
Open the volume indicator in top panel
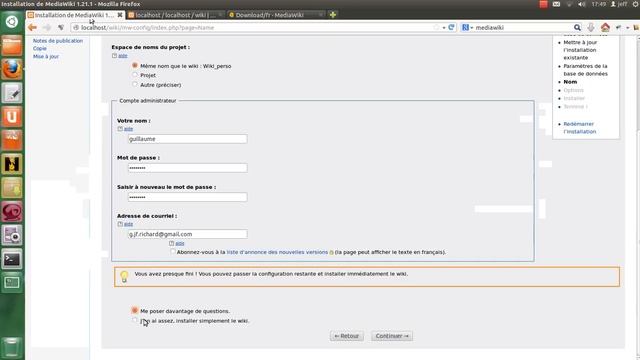(x=582, y=4)
